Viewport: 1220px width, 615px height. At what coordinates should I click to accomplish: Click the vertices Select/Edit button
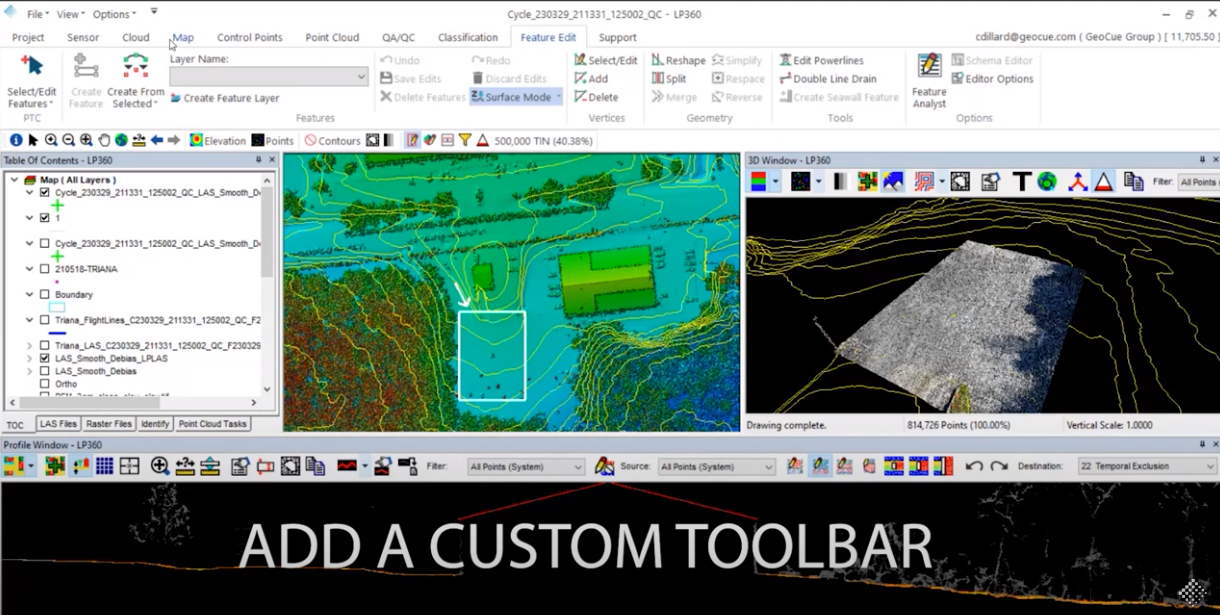pos(606,60)
